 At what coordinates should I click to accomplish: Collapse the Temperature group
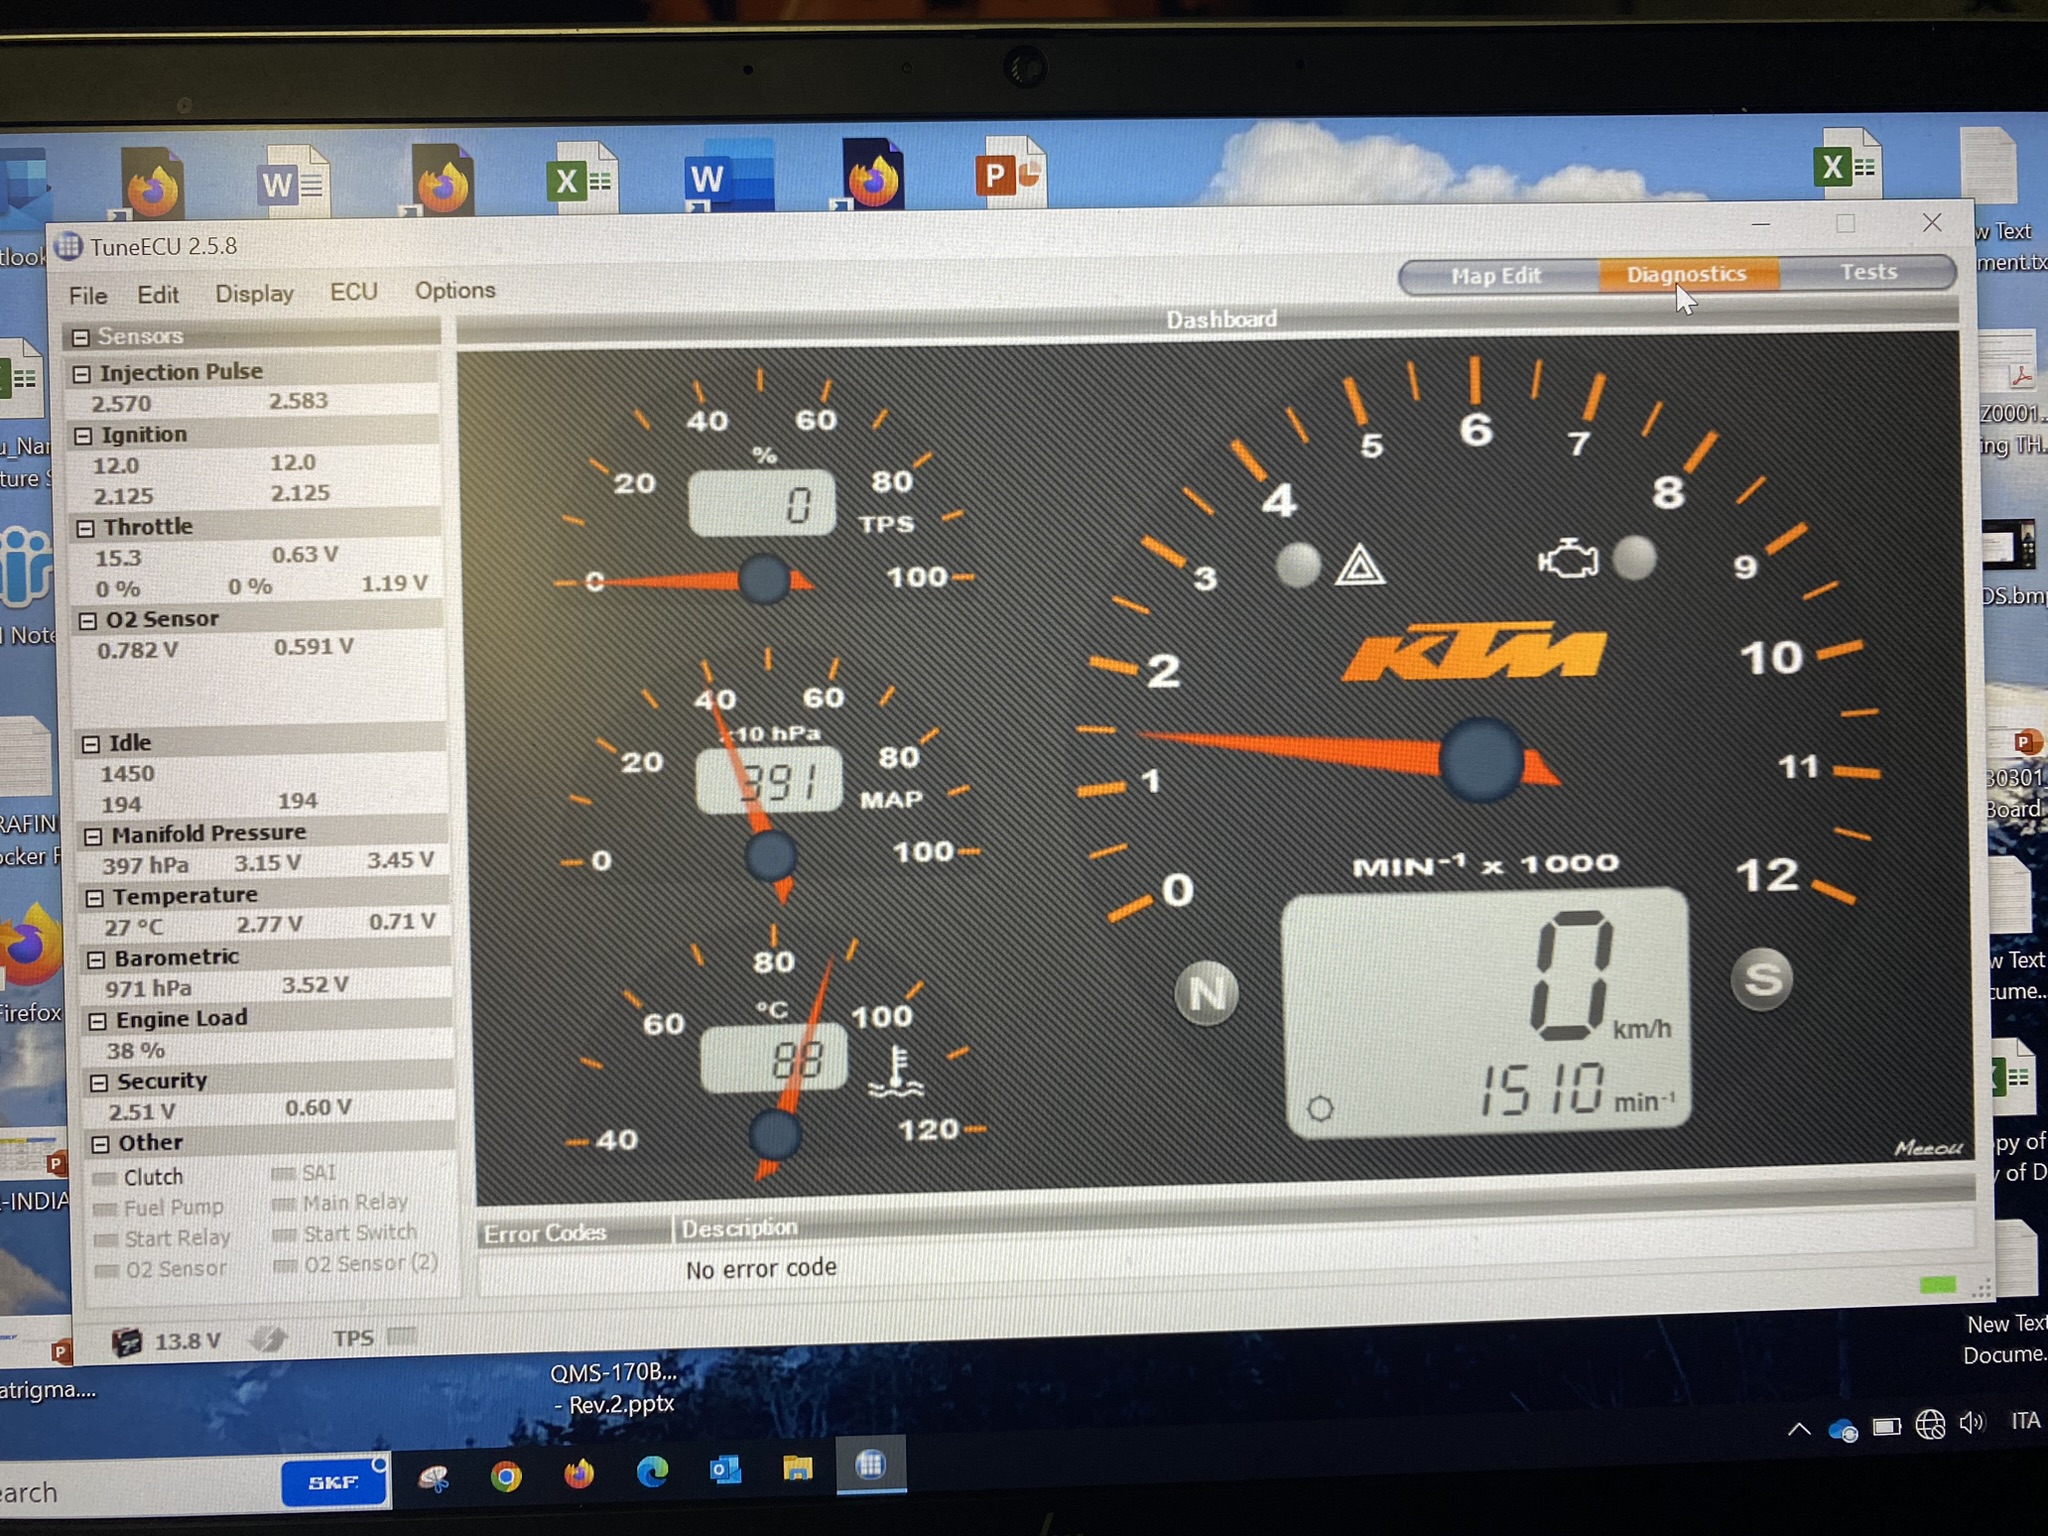(x=94, y=898)
